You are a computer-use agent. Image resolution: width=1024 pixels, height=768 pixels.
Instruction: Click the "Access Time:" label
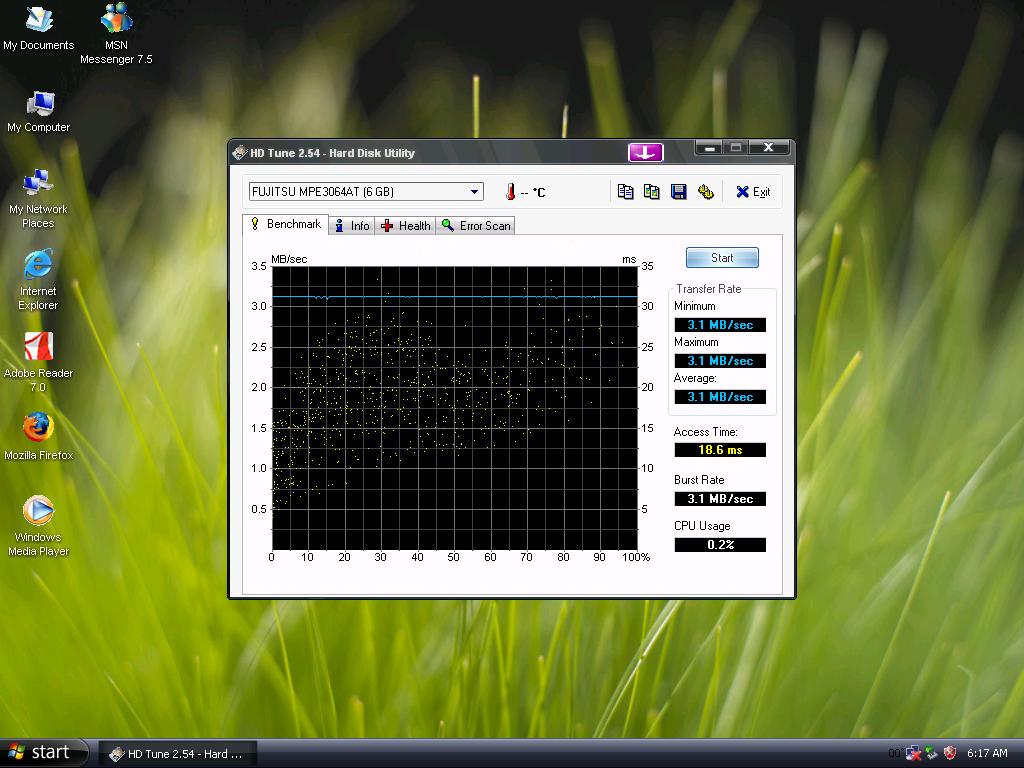coord(705,432)
